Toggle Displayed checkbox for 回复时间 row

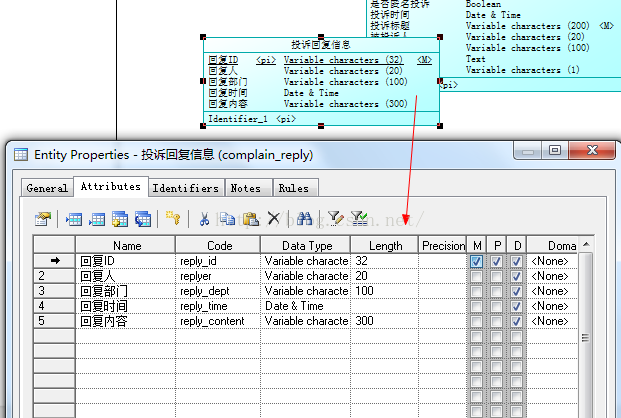coord(516,306)
